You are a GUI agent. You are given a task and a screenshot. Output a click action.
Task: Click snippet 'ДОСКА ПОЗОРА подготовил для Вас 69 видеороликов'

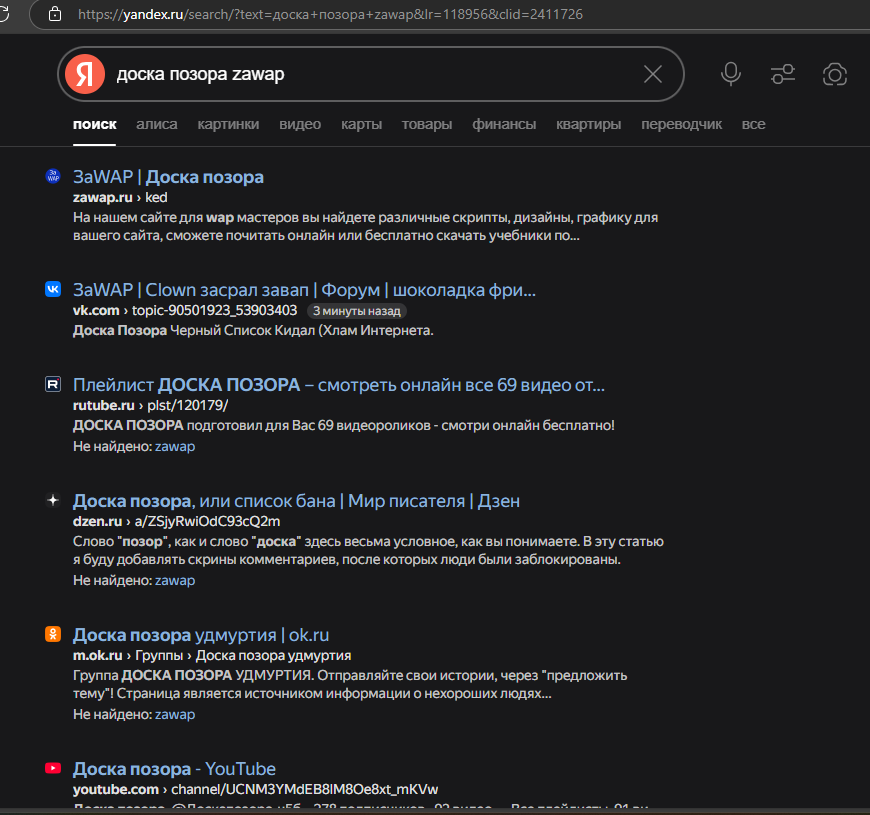[x=343, y=426]
